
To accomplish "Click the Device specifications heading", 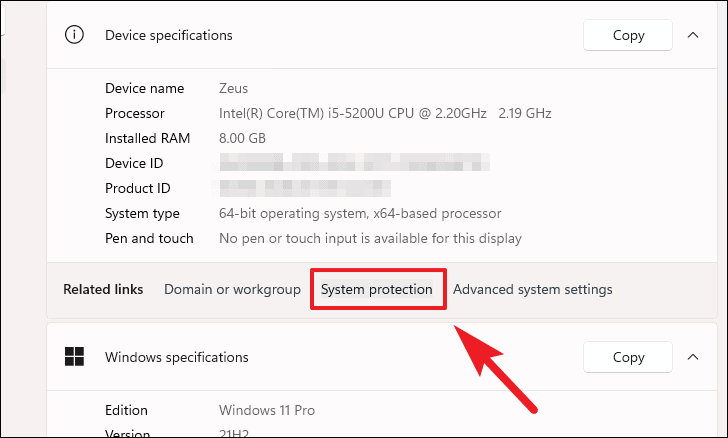I will [x=168, y=35].
